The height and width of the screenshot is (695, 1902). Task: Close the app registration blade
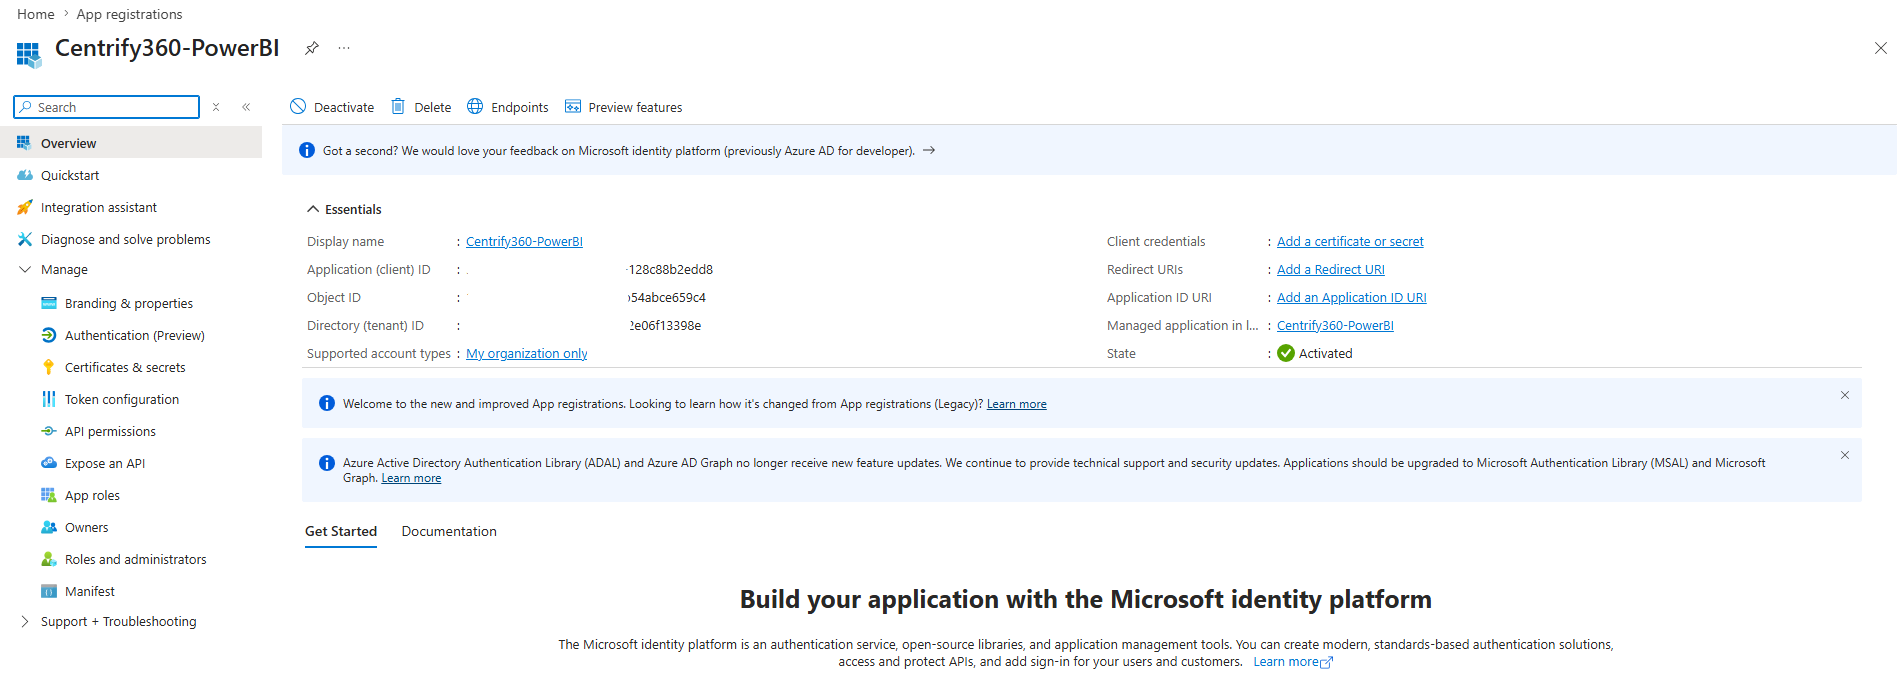pos(1880,48)
